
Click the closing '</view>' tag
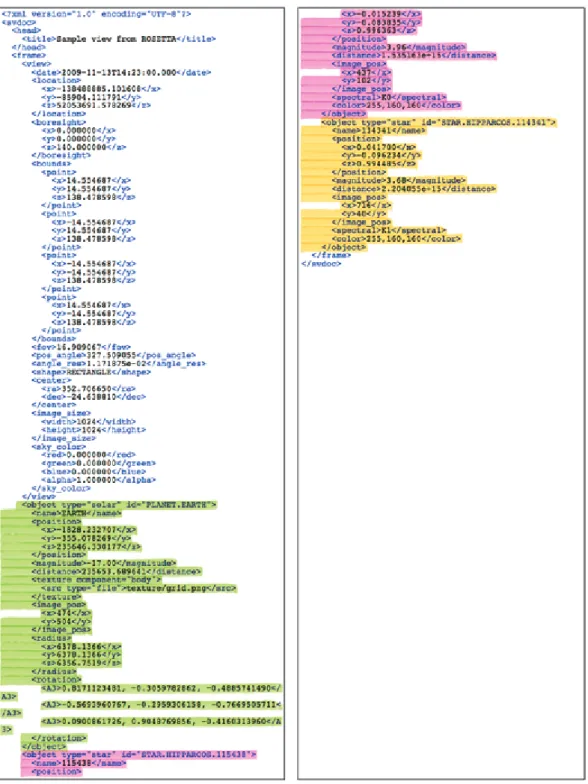(38, 496)
